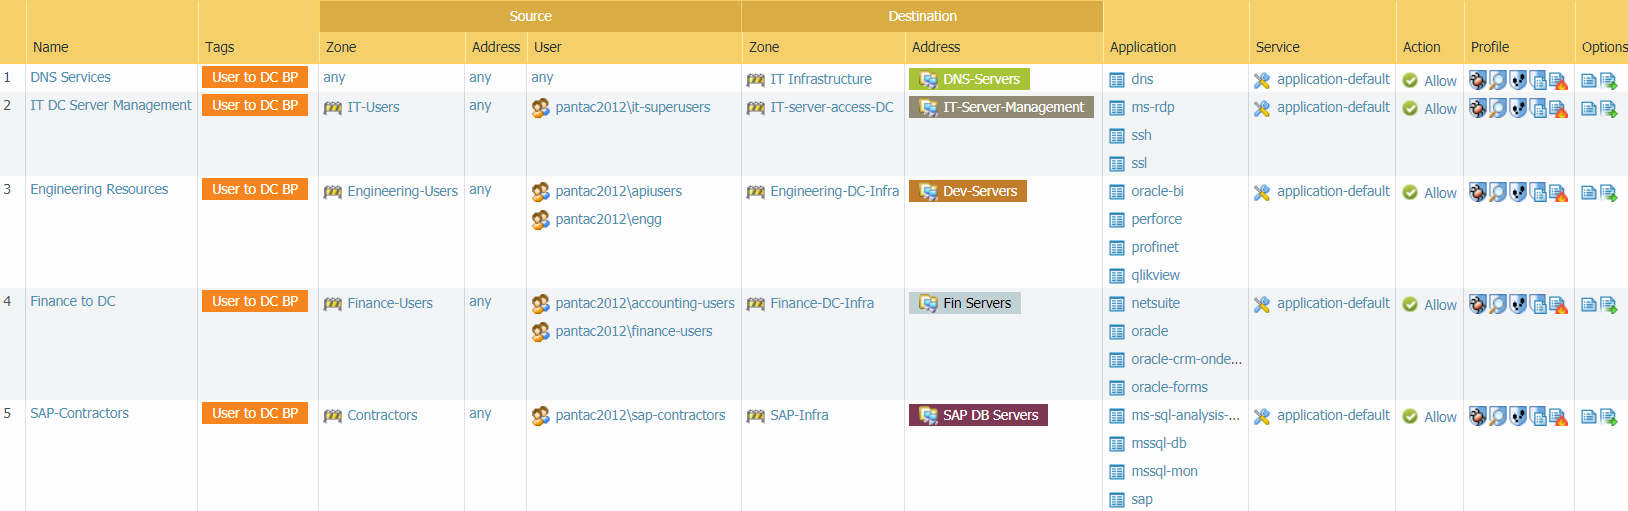This screenshot has width=1628, height=511.
Task: Click the User to DC BP tag on Finance to DC
Action: point(255,301)
